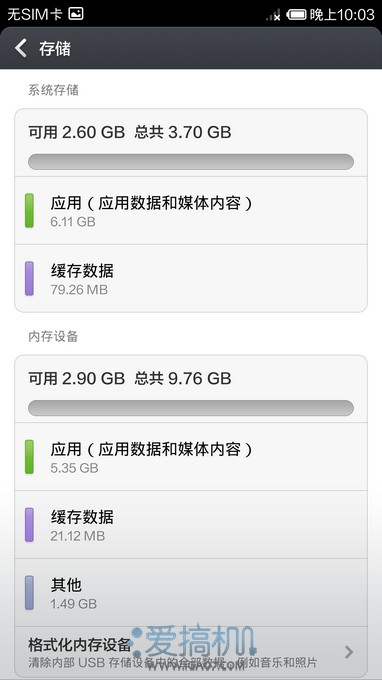Open the chevron next to 格式化内存设备
Viewport: 382px width, 680px height.
tap(349, 652)
